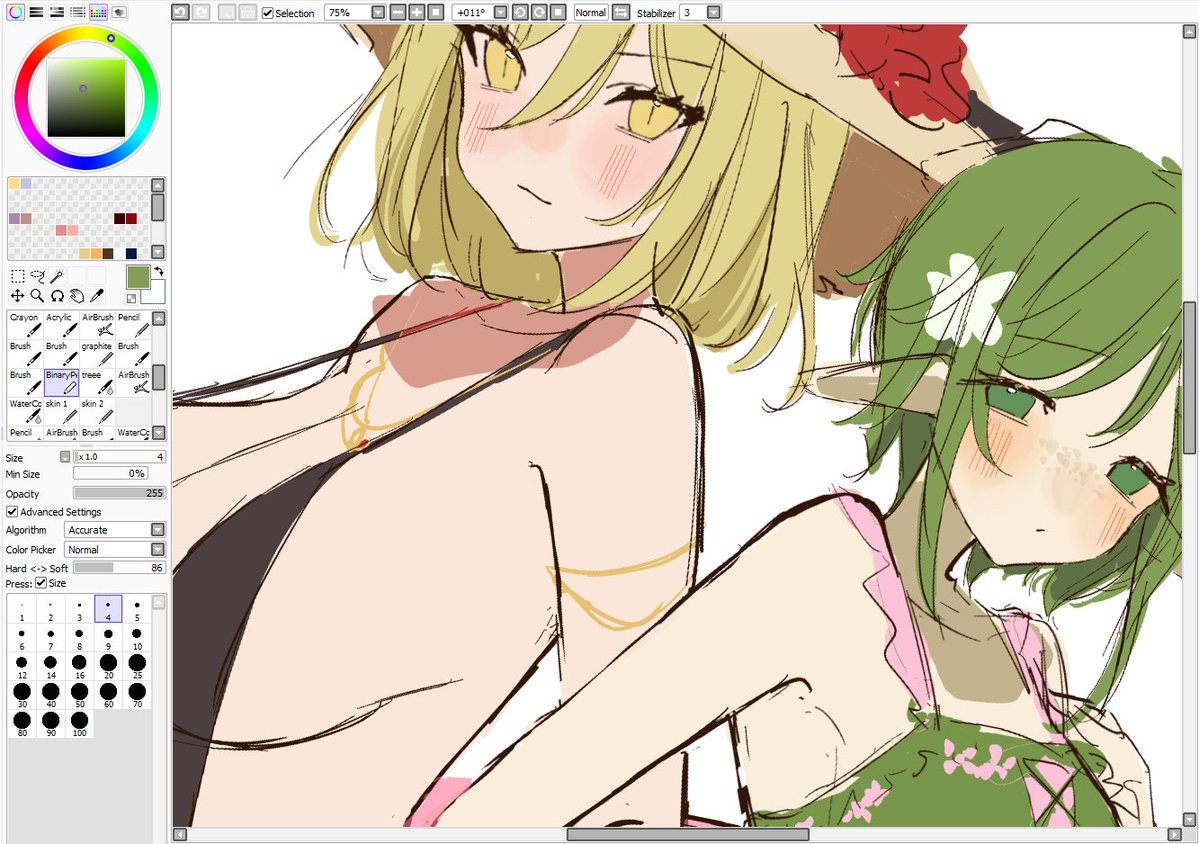Toggle the RGB slider panel
This screenshot has height=844, width=1199.
(x=36, y=12)
